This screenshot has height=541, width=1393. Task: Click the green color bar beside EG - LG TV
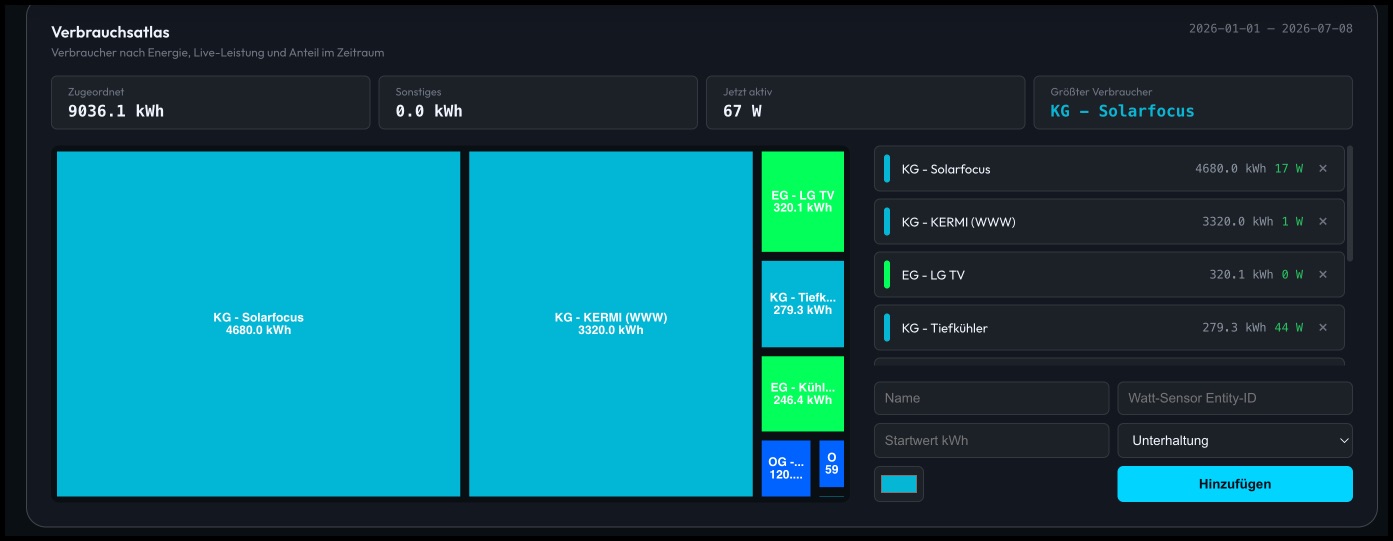(x=887, y=275)
